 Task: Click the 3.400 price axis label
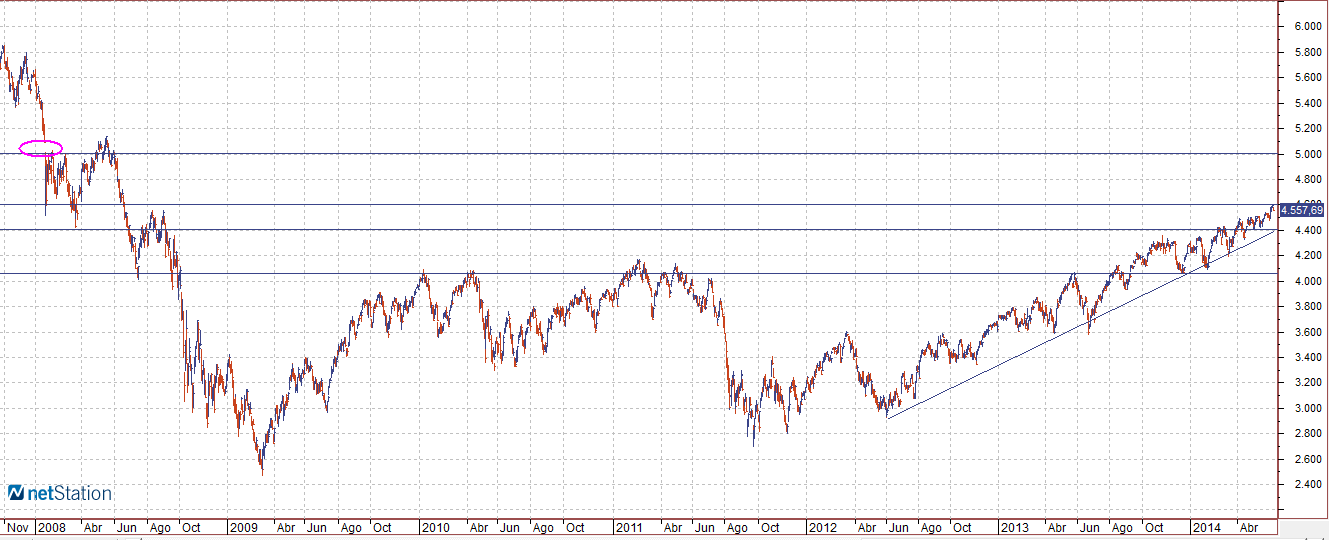(x=1308, y=357)
